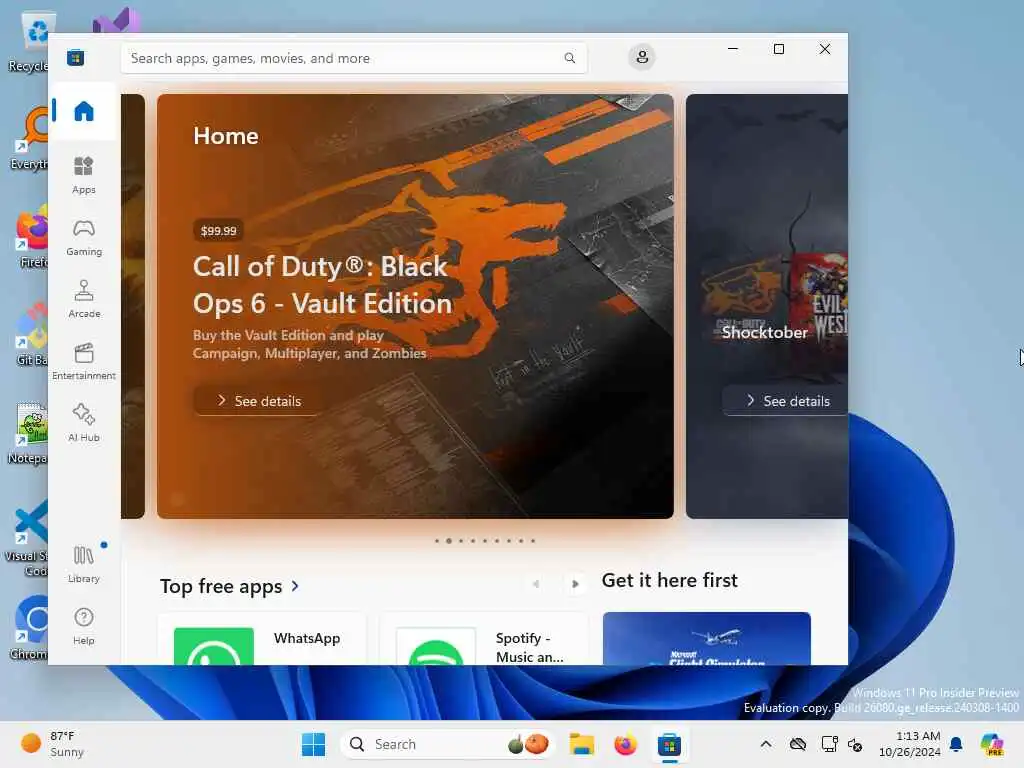This screenshot has width=1024, height=768.
Task: Click the $99.99 price tag
Action: click(x=219, y=231)
